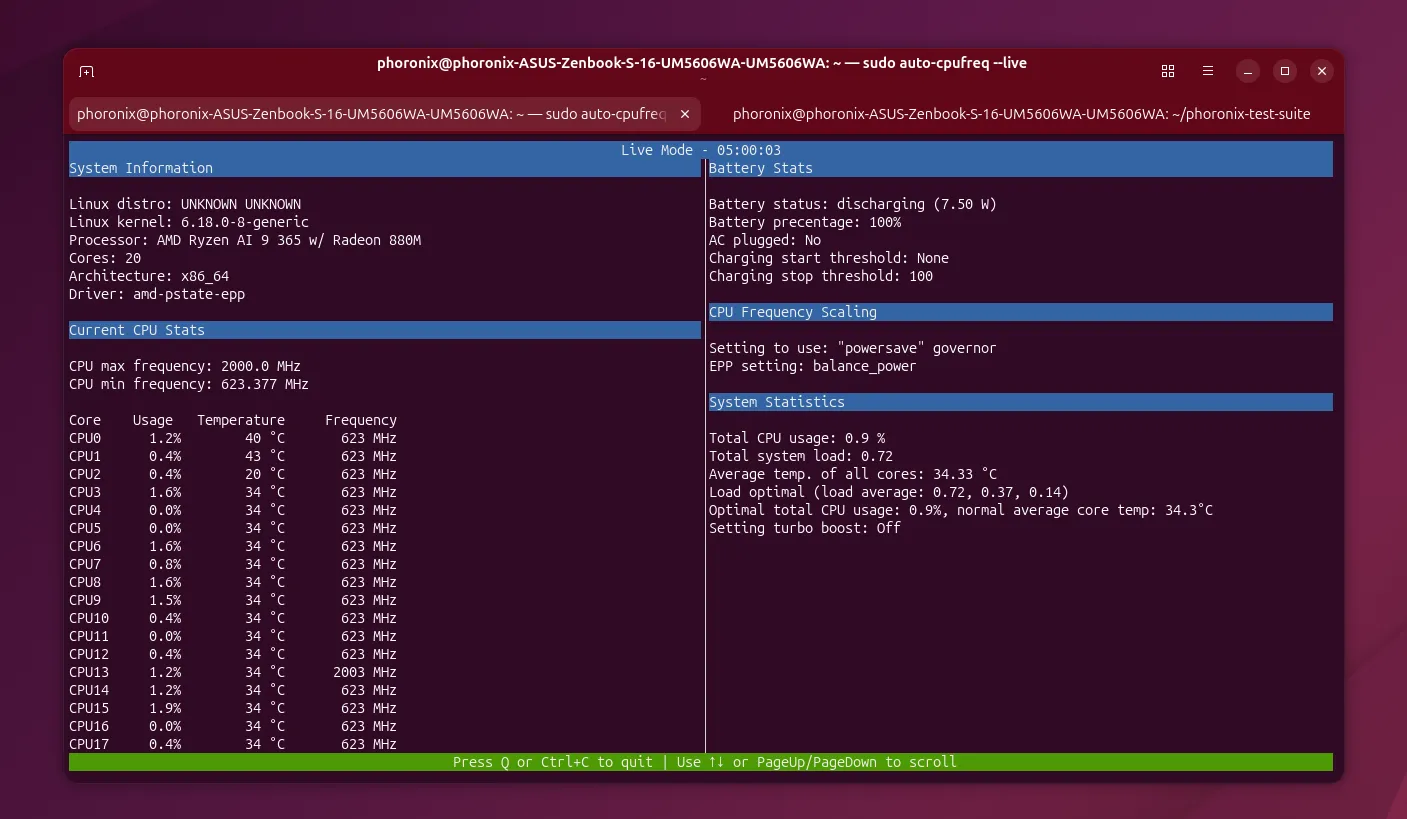This screenshot has height=819, width=1407.
Task: Click the Current CPU Stats header
Action: point(137,330)
